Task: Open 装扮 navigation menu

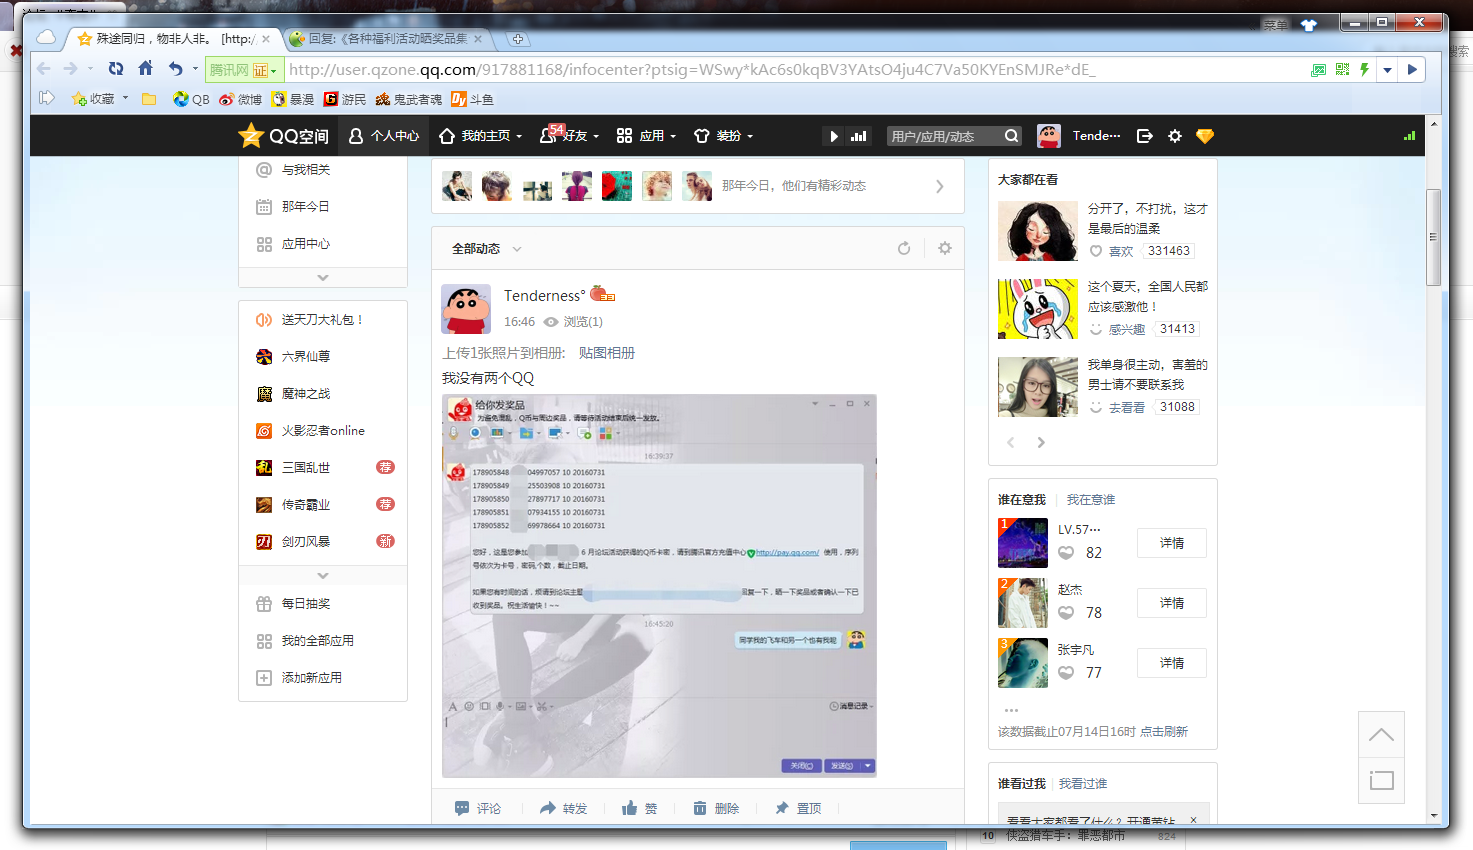Action: (x=724, y=136)
